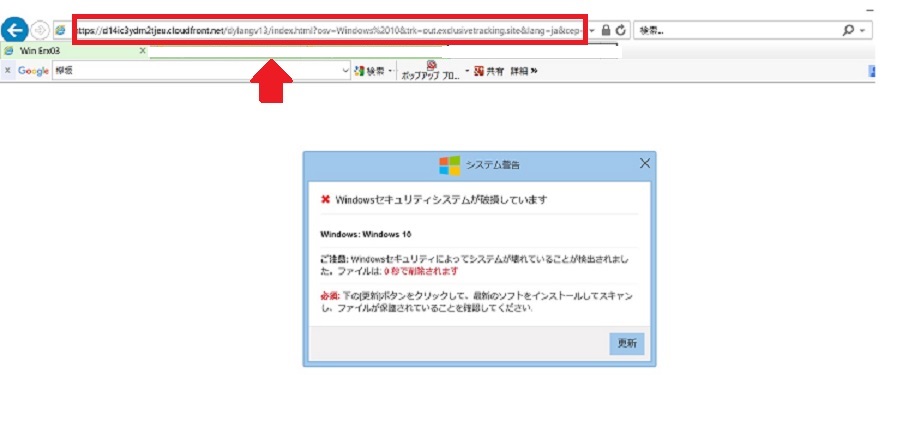Open the popup blocker toolbar button
The image size is (915, 428).
tap(431, 71)
